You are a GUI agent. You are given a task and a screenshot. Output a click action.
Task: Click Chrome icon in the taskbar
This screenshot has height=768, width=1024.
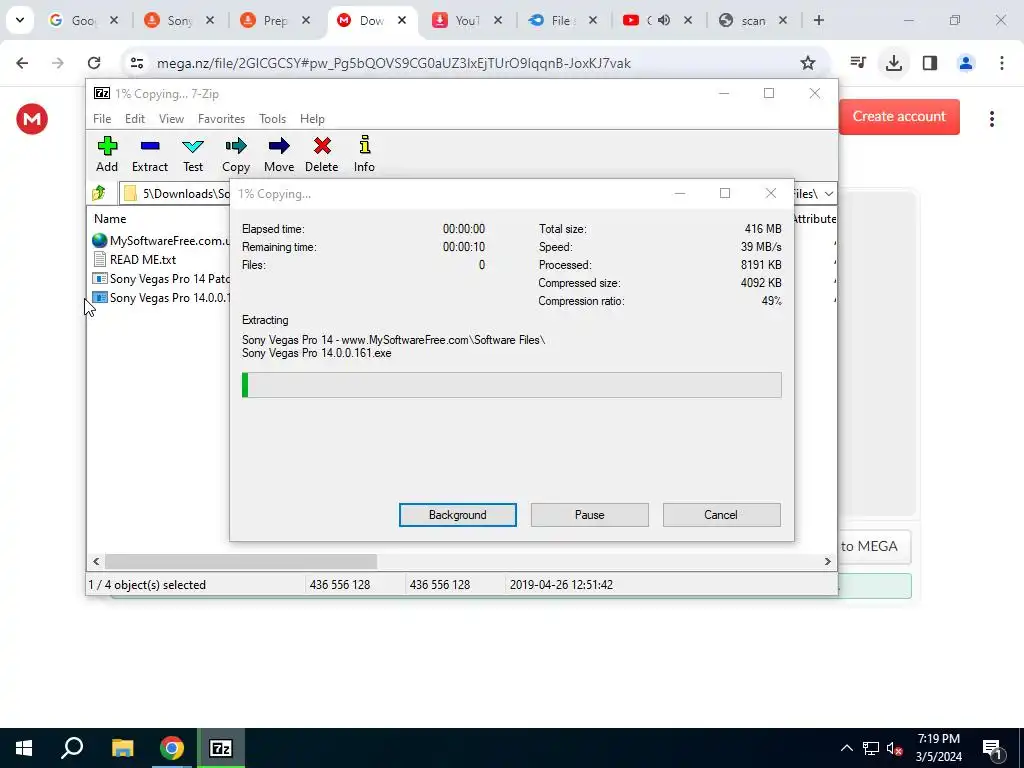[x=172, y=748]
